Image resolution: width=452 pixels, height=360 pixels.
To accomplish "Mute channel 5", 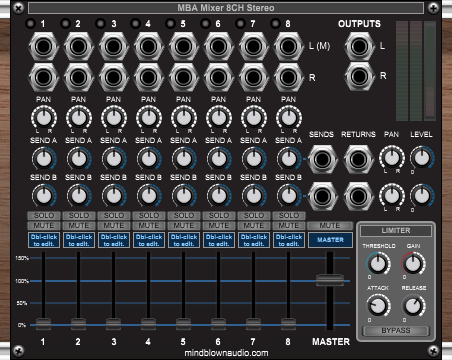I will [184, 226].
